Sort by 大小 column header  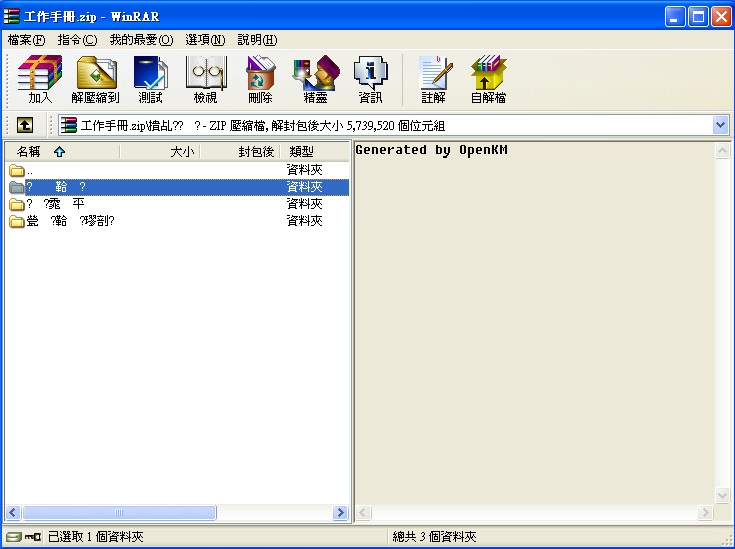click(x=160, y=151)
